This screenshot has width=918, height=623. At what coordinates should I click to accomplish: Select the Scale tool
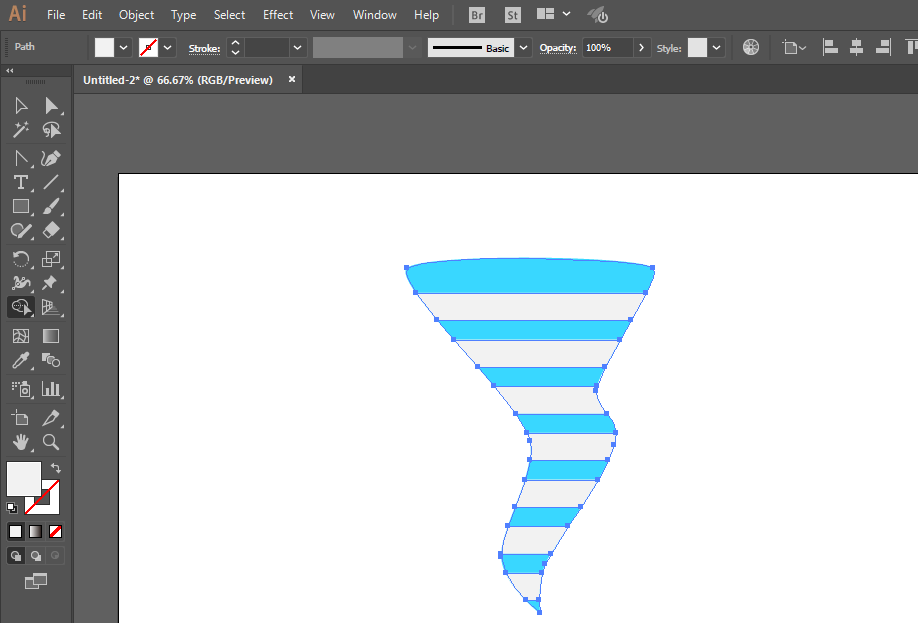51,259
